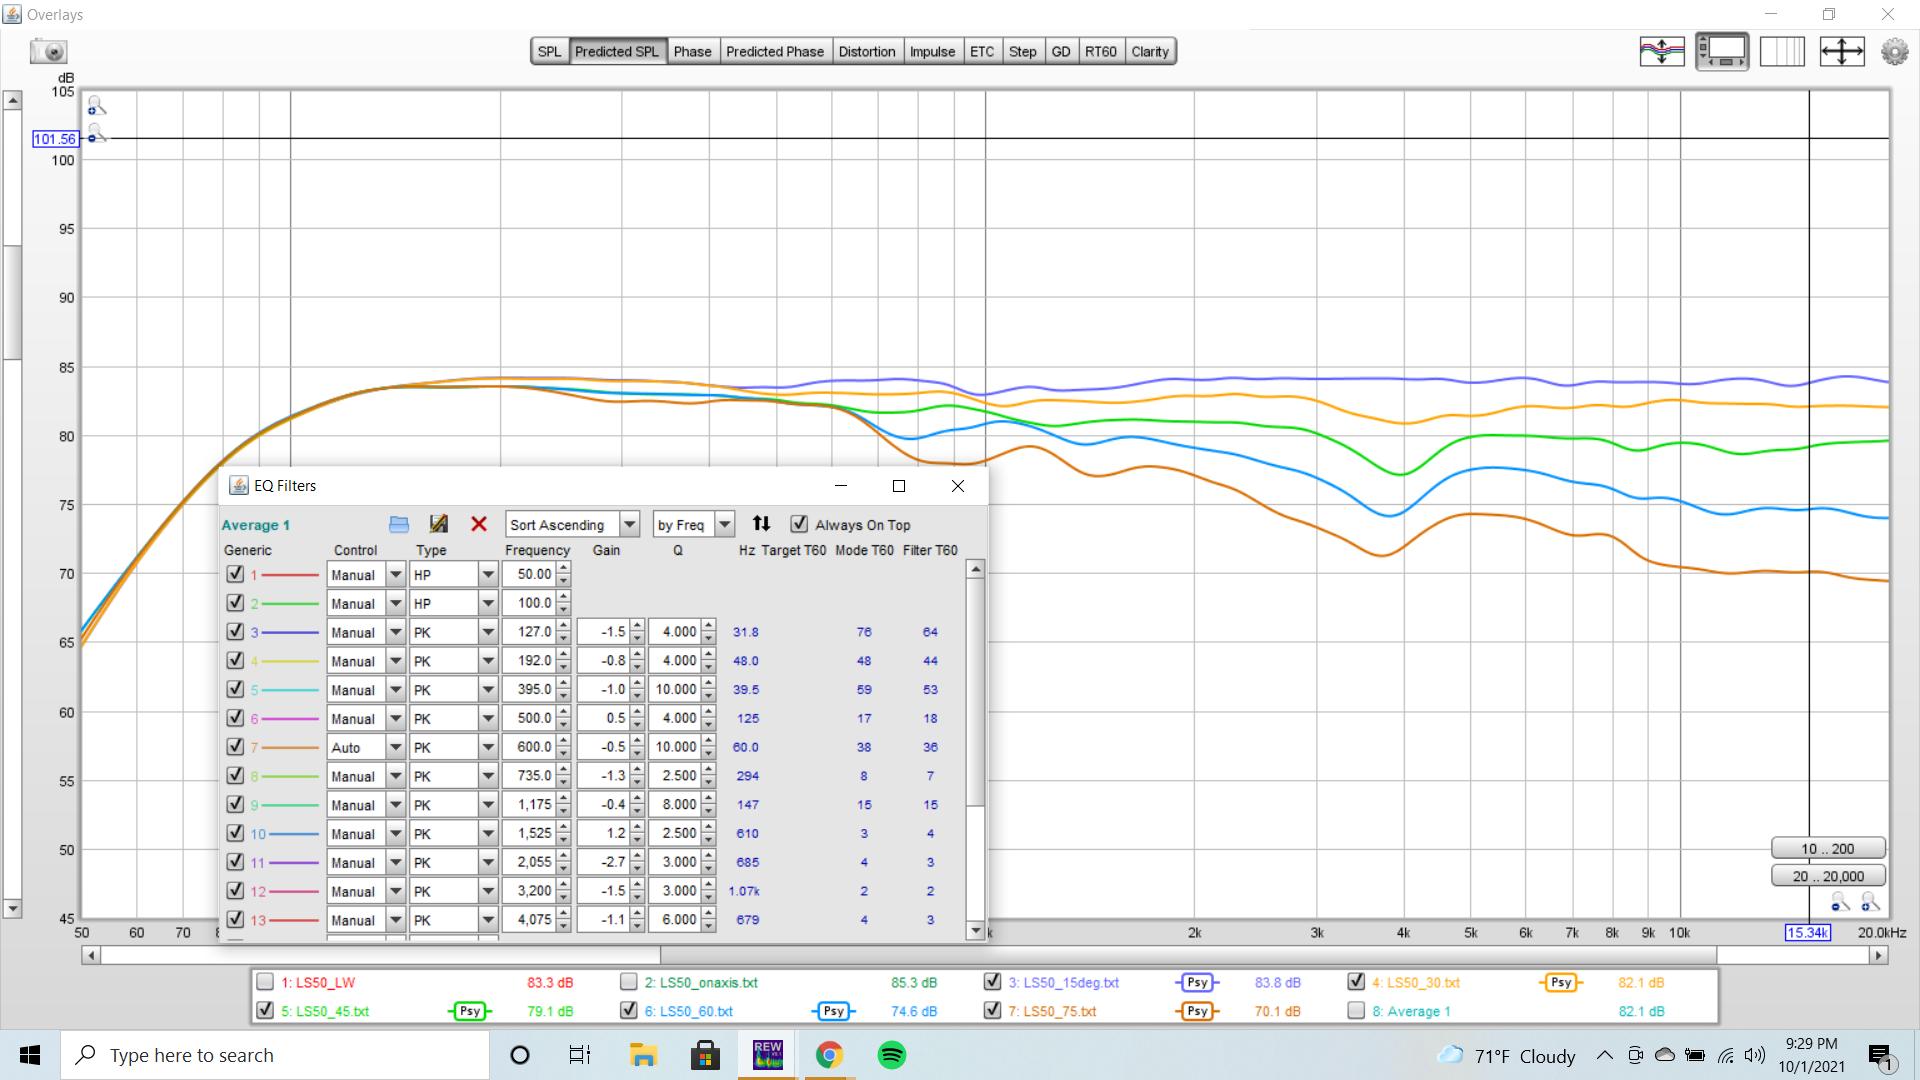Click the fit-to-data arrows icon
Screen dimensions: 1920x1080
1842,51
